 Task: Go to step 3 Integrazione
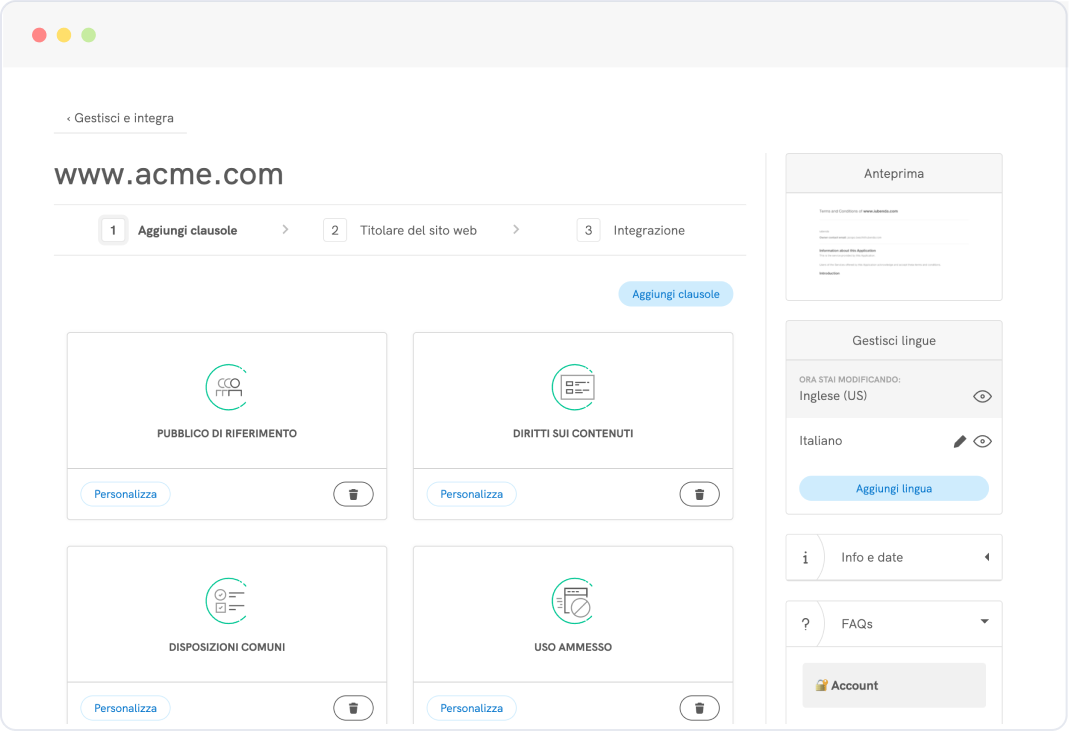pos(632,230)
